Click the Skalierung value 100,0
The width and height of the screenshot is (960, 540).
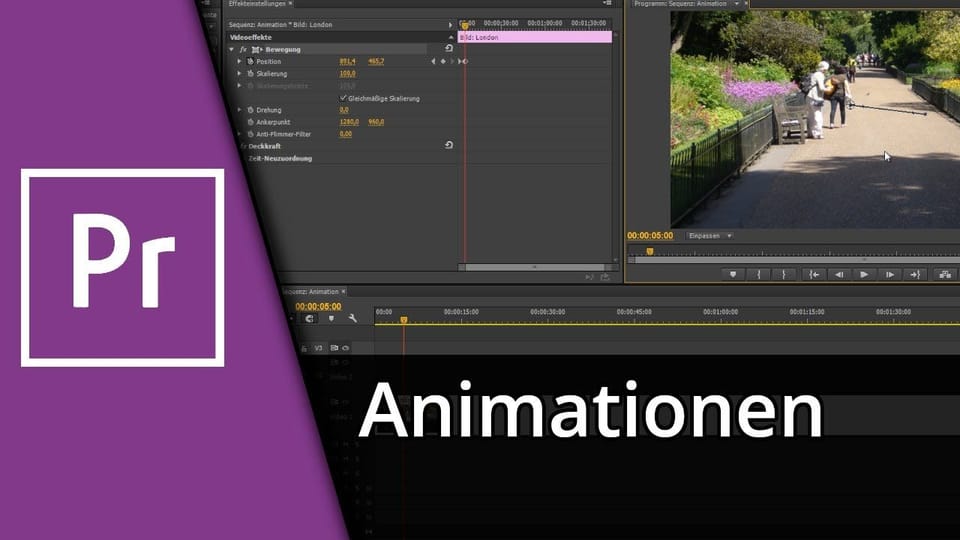coord(347,73)
